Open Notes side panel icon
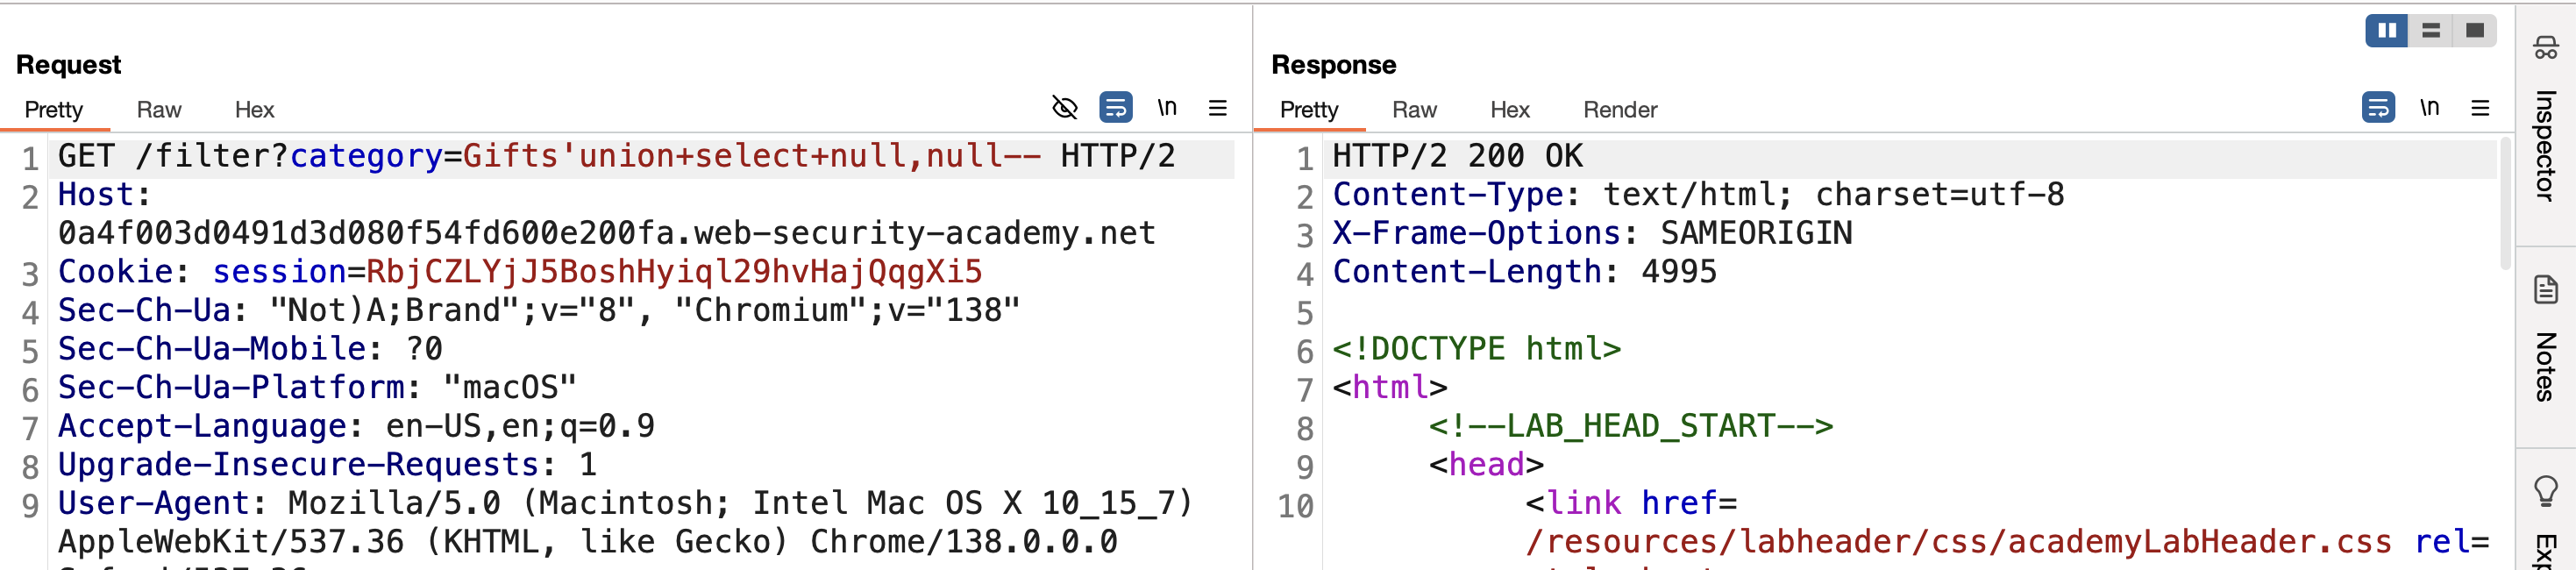Viewport: 2576px width, 570px height. pos(2545,290)
